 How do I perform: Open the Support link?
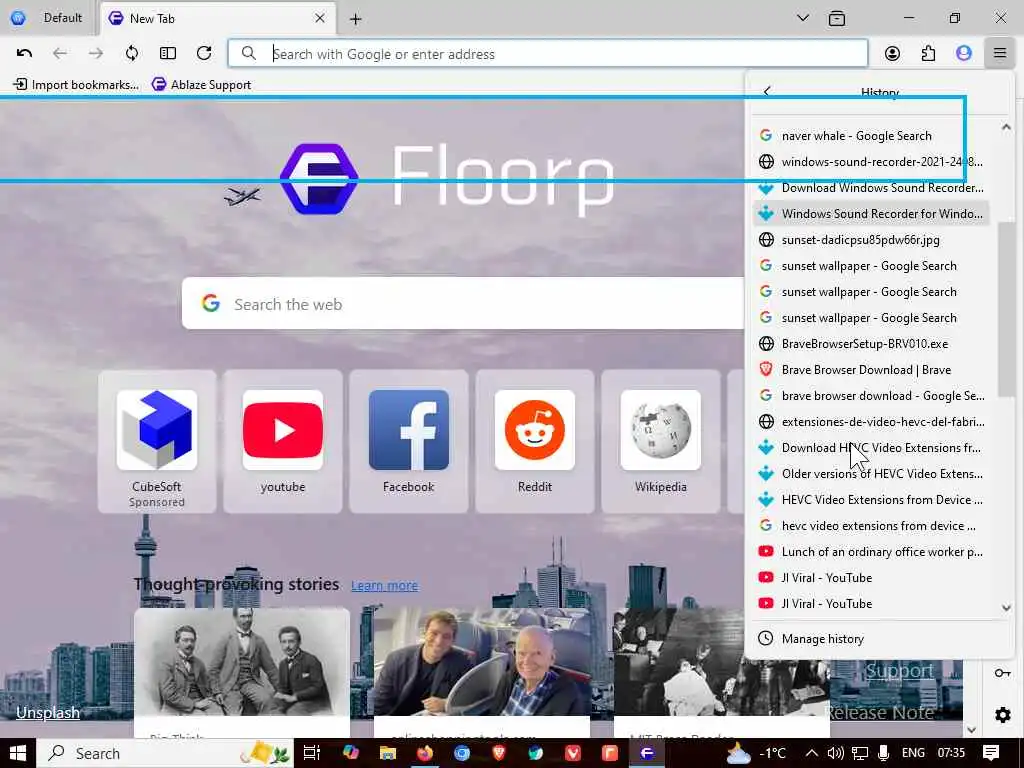(x=899, y=671)
